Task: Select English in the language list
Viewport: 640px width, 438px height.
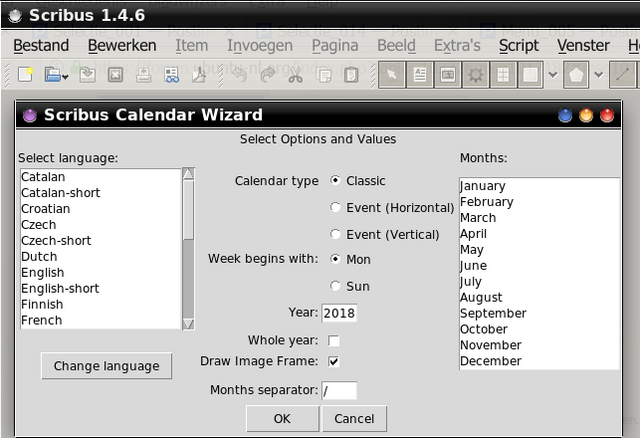Action: pyautogui.click(x=100, y=272)
